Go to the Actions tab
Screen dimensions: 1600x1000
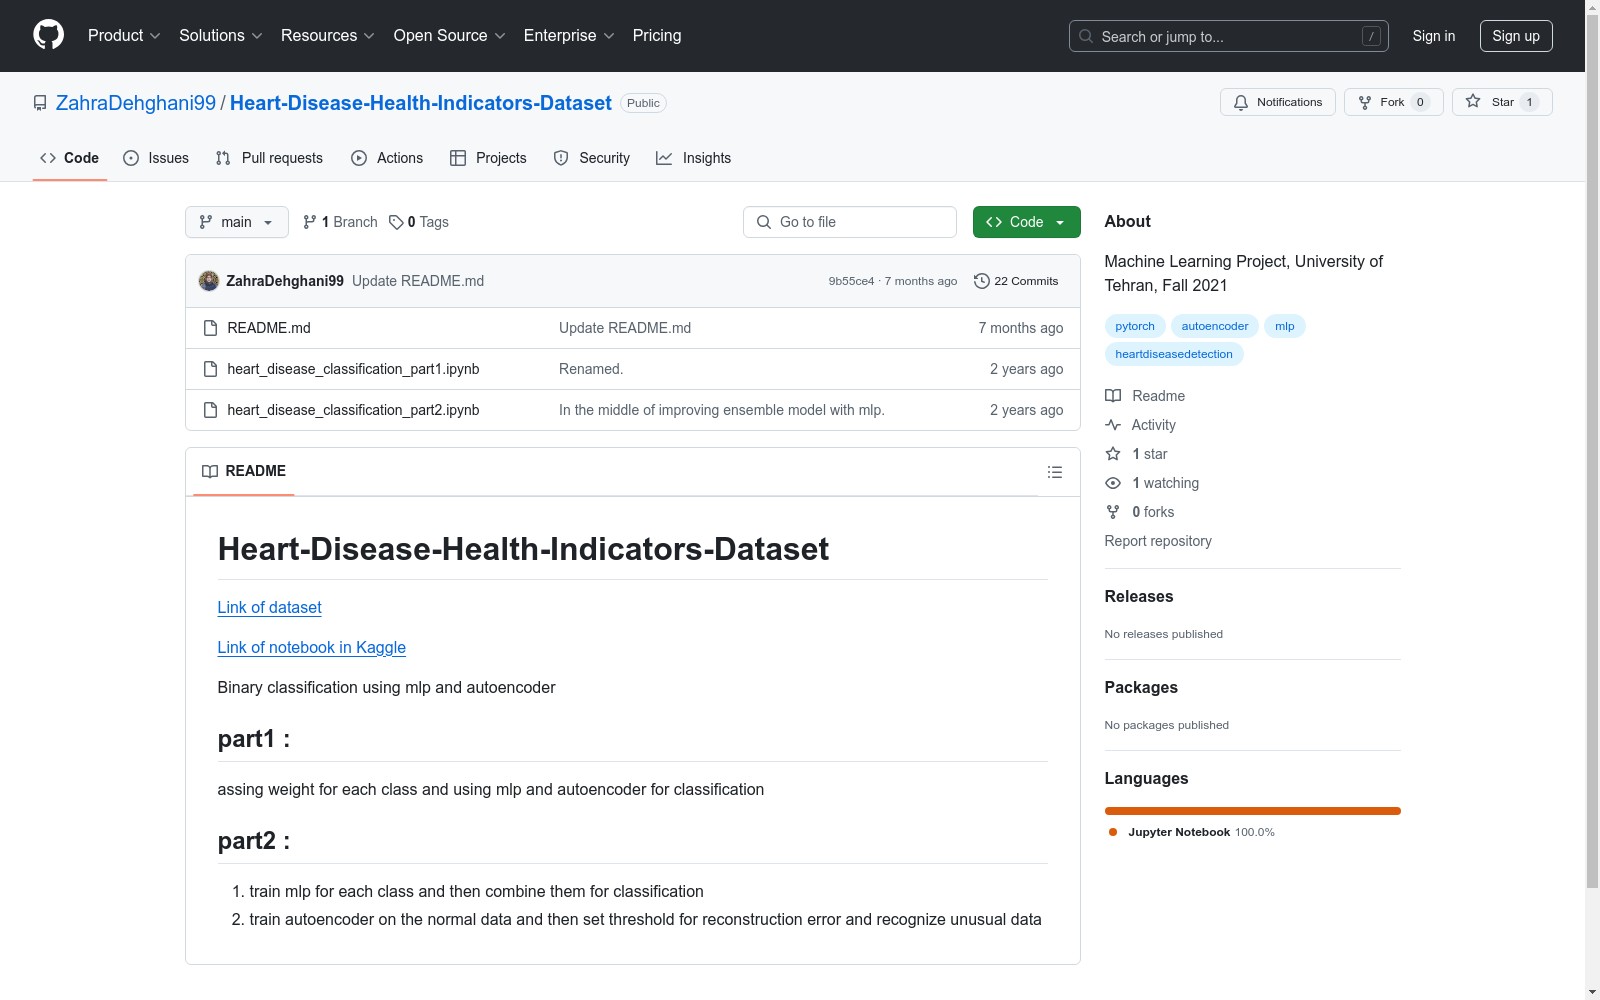pos(387,158)
